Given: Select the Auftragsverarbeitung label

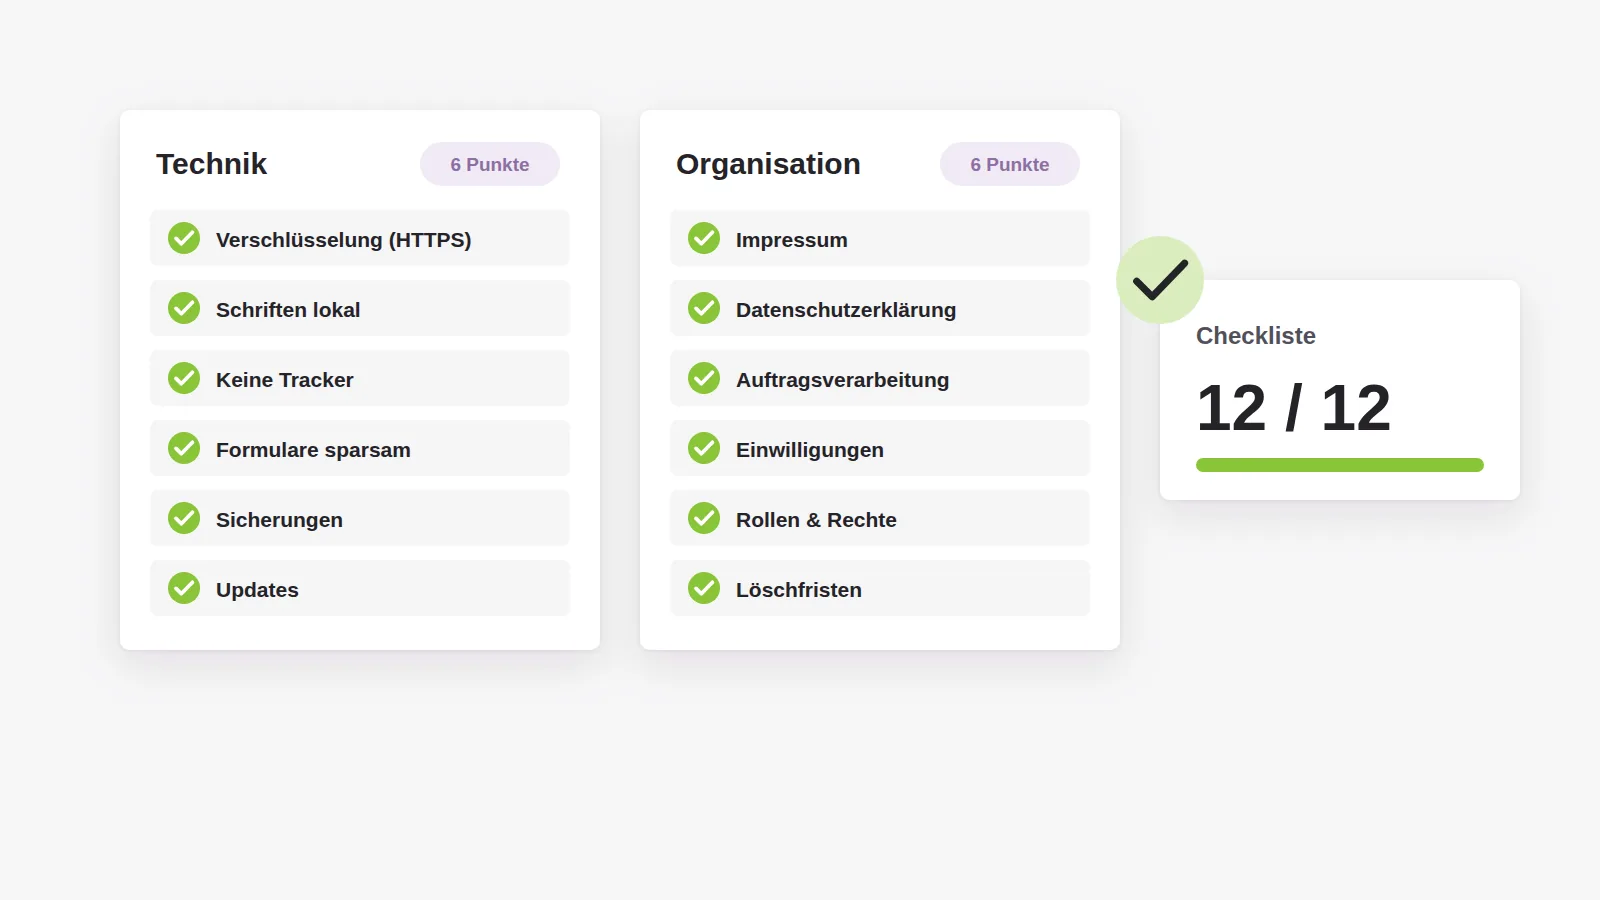Looking at the screenshot, I should click(842, 380).
